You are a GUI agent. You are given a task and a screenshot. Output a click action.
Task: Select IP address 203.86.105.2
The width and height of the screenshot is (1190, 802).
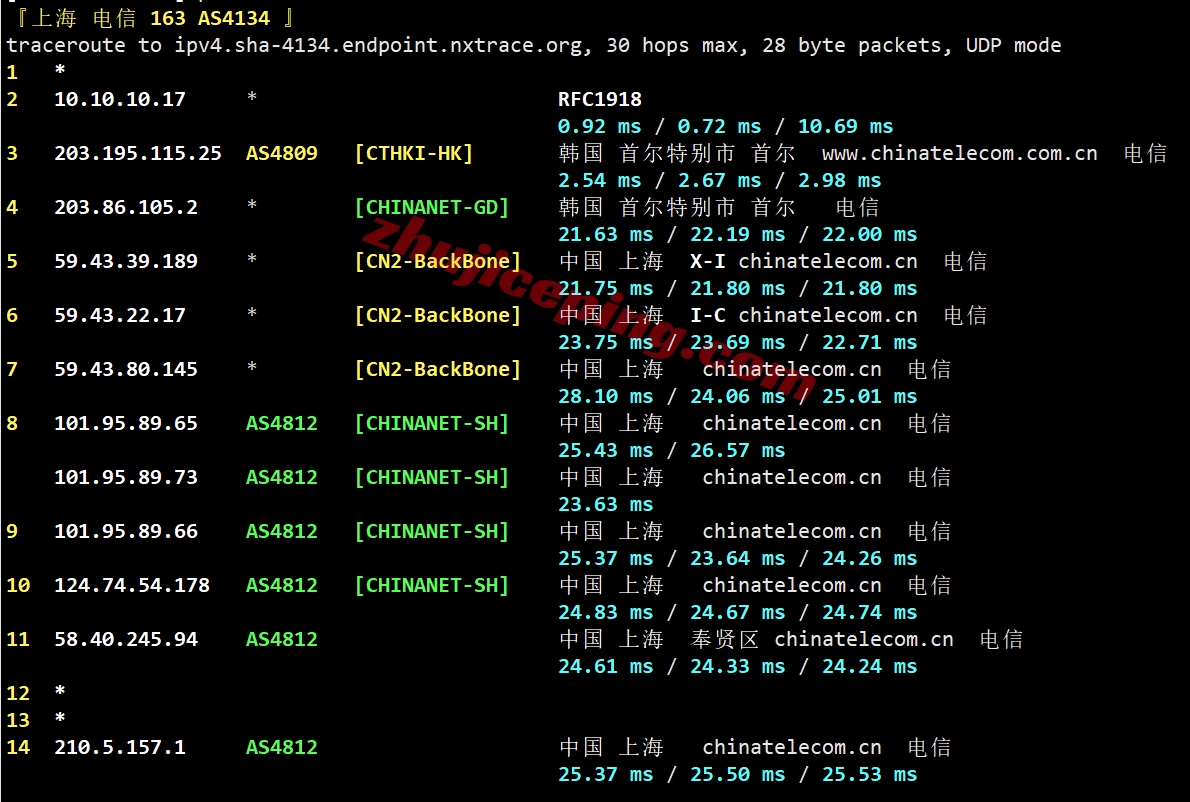pos(126,207)
